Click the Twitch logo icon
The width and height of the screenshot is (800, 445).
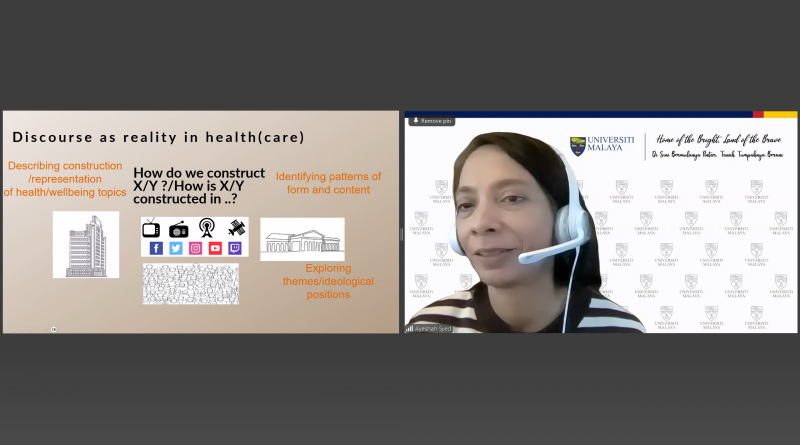point(235,249)
